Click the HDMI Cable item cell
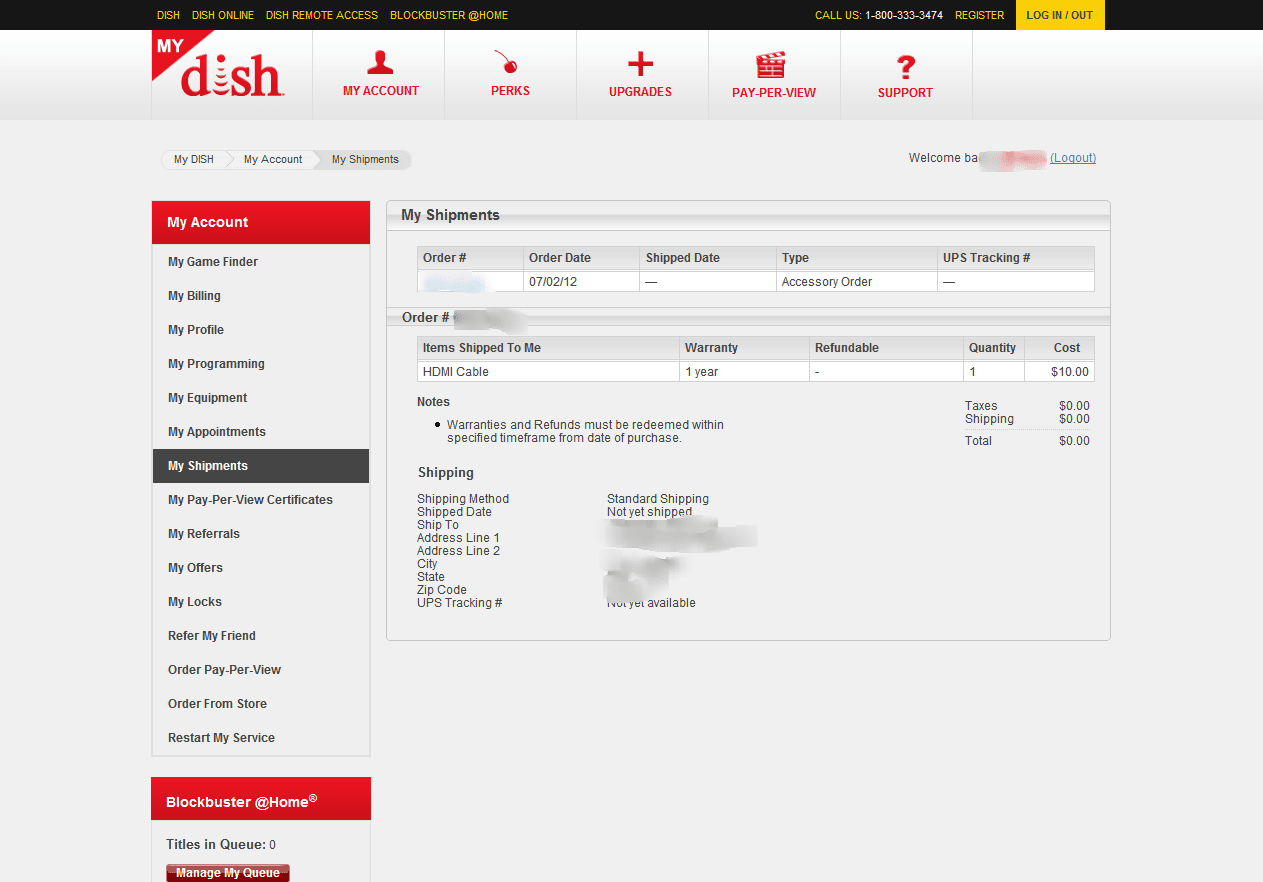 [x=548, y=372]
